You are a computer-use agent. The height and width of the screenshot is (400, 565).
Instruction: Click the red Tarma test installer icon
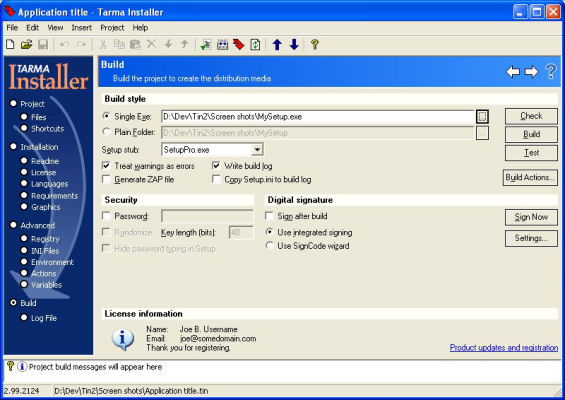point(239,44)
